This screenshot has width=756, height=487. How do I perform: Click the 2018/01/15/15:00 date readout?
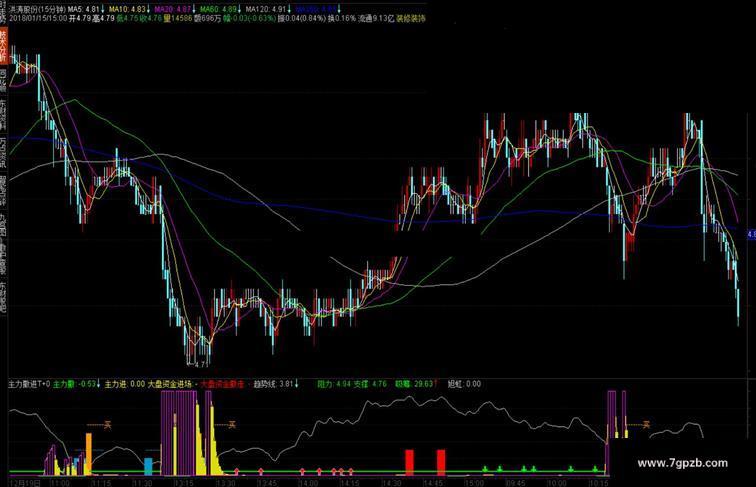point(38,19)
